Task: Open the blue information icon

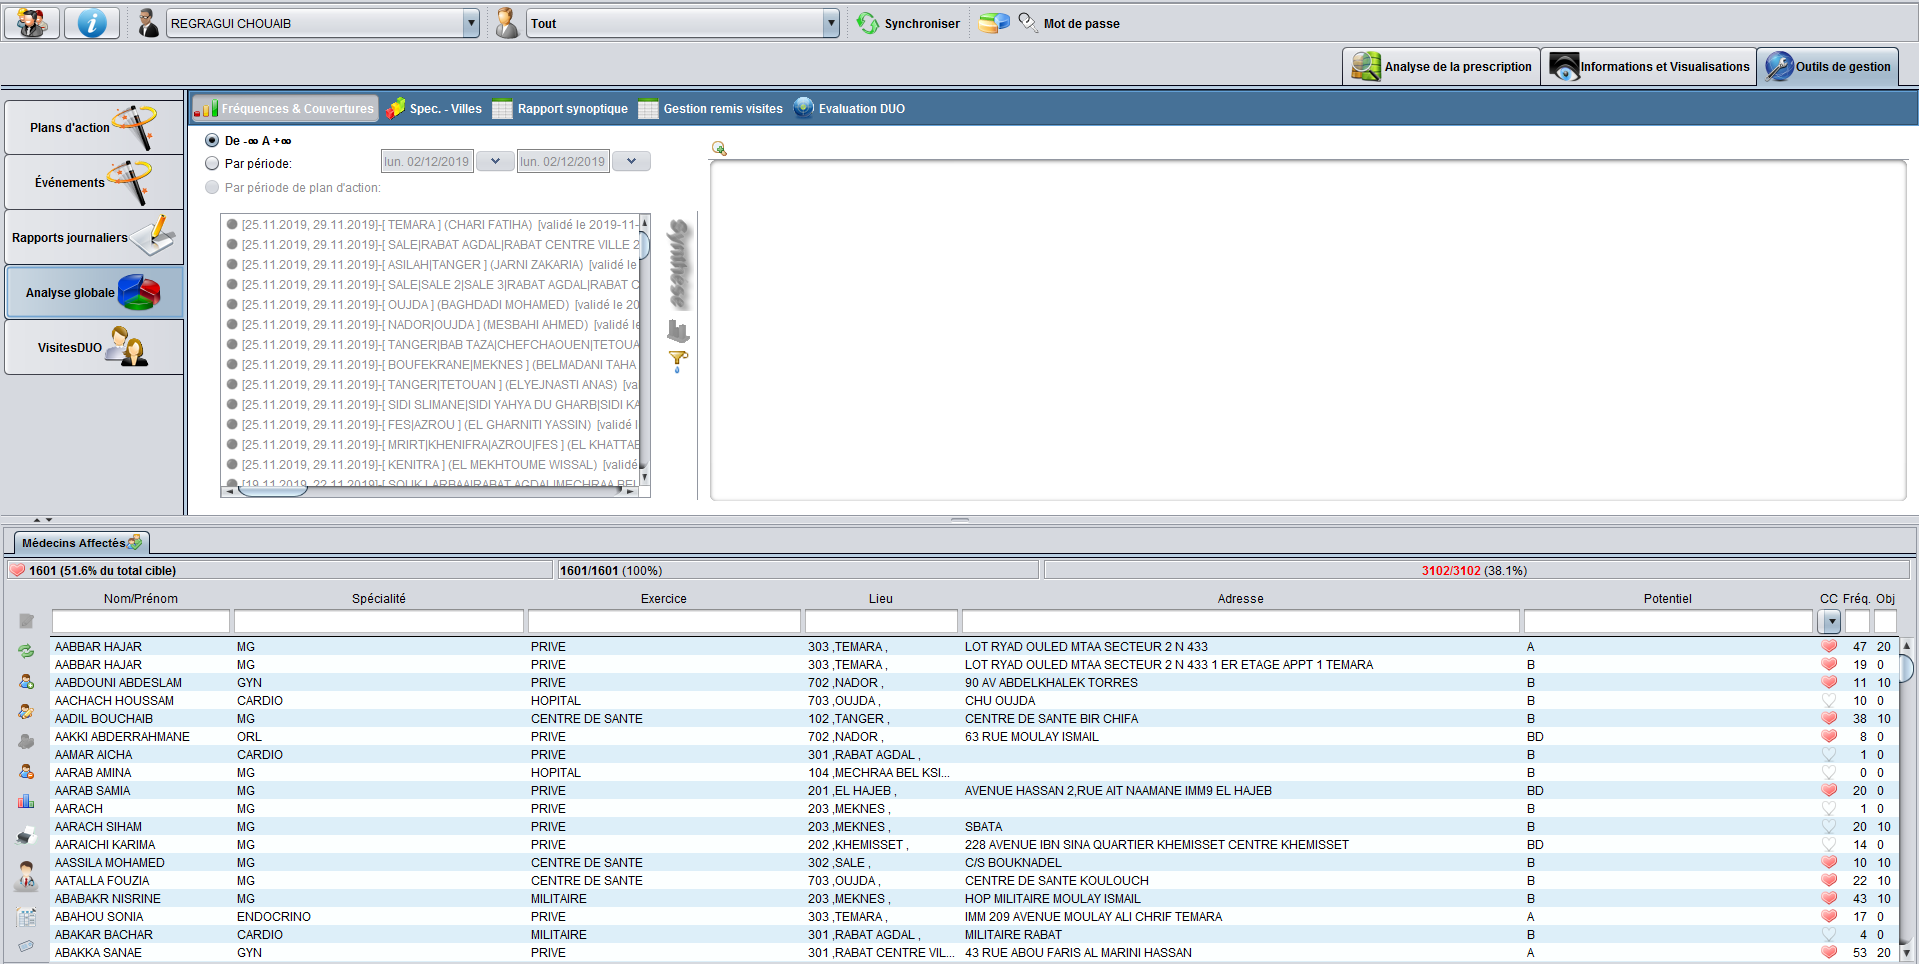Action: click(x=92, y=22)
